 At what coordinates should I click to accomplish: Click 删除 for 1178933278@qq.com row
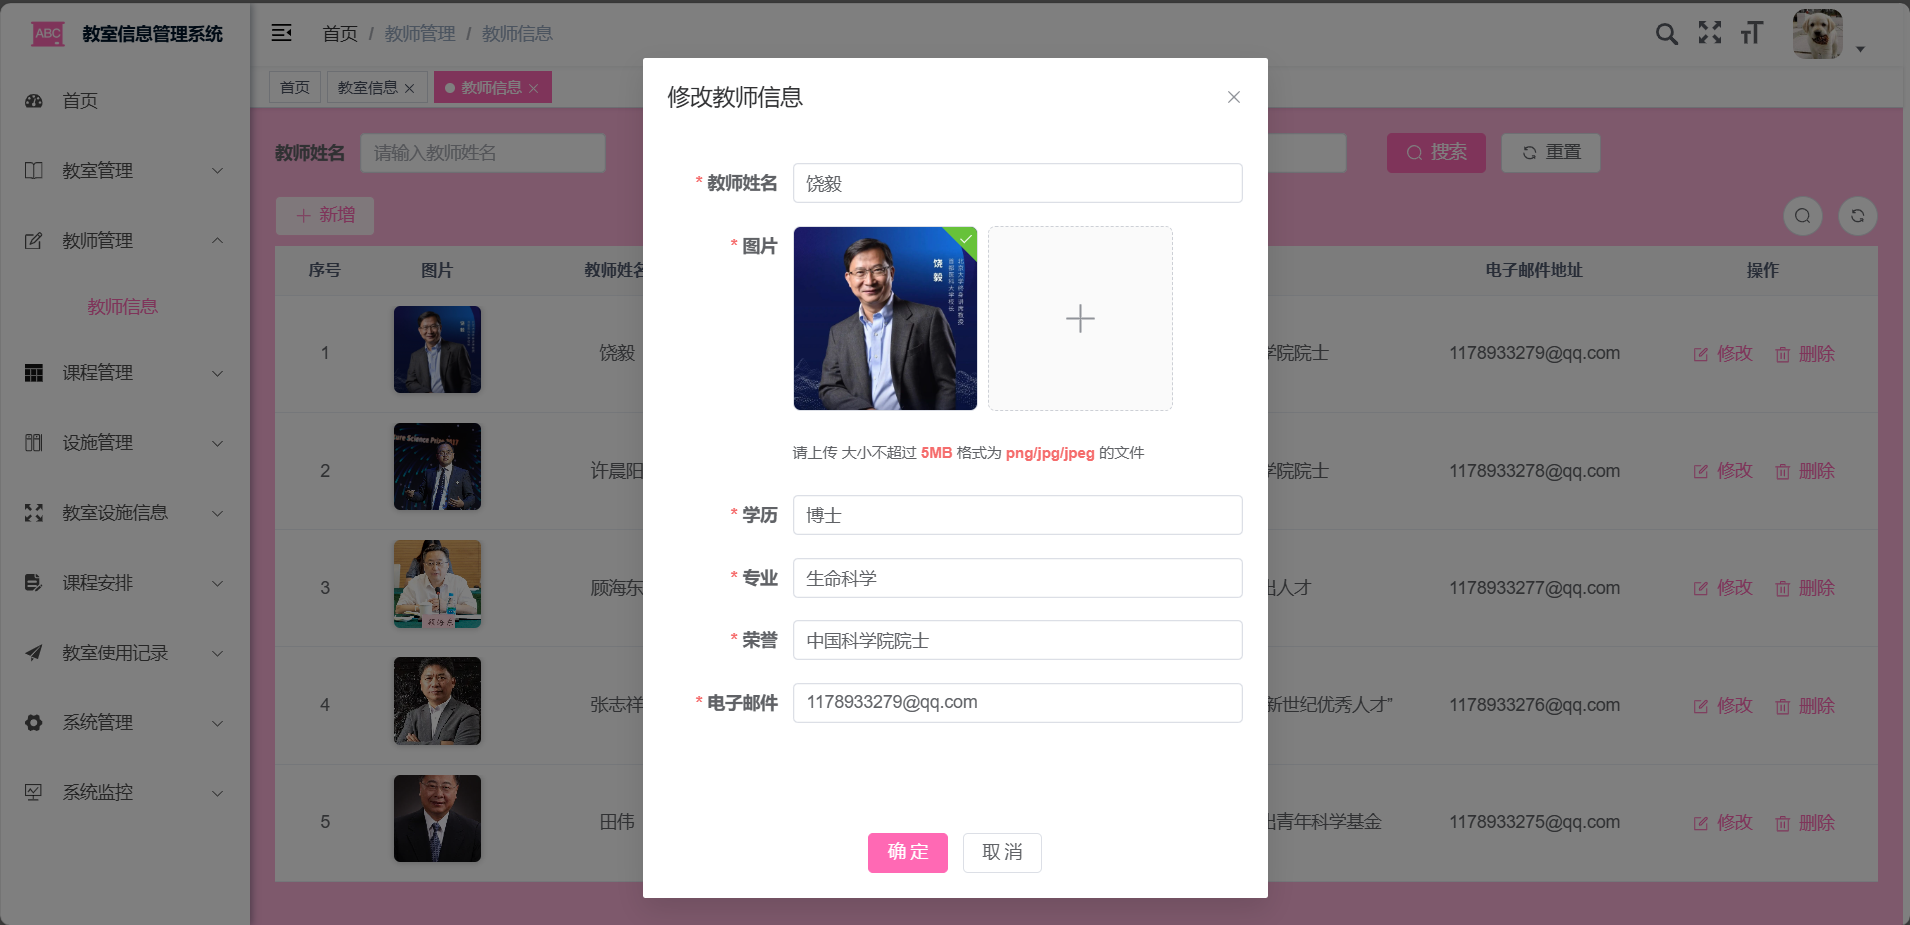(1805, 471)
